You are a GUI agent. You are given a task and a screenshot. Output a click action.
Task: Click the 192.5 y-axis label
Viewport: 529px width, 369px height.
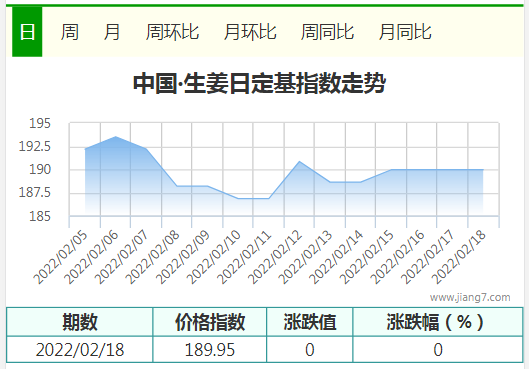coord(34,146)
